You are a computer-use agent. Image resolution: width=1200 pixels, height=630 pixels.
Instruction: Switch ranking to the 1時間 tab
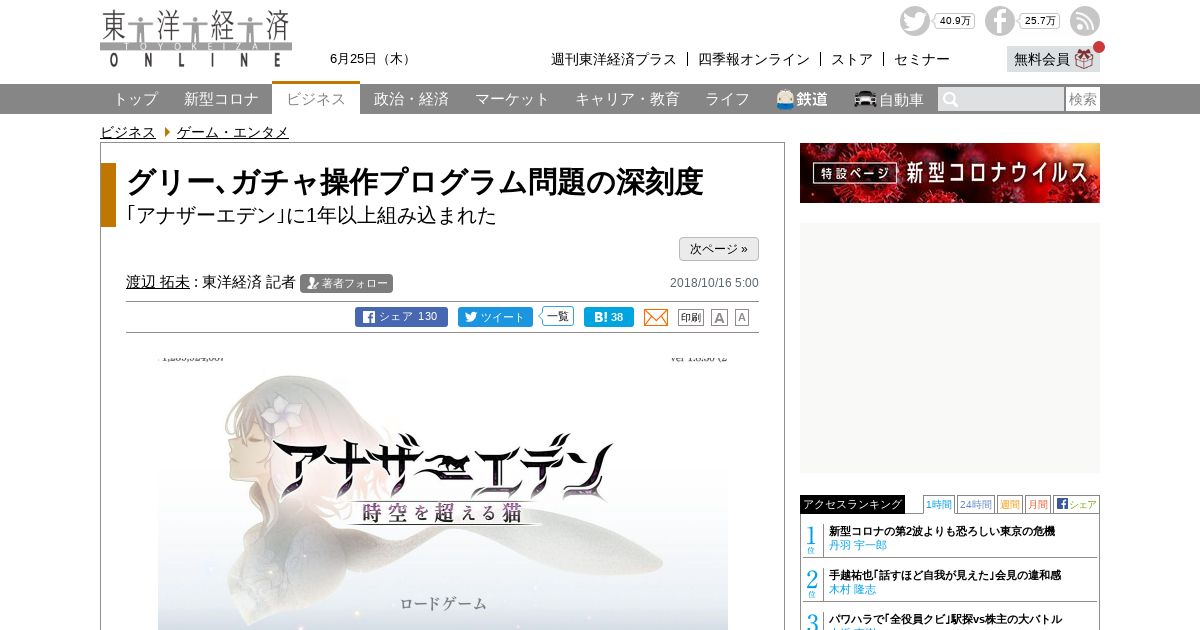(939, 504)
